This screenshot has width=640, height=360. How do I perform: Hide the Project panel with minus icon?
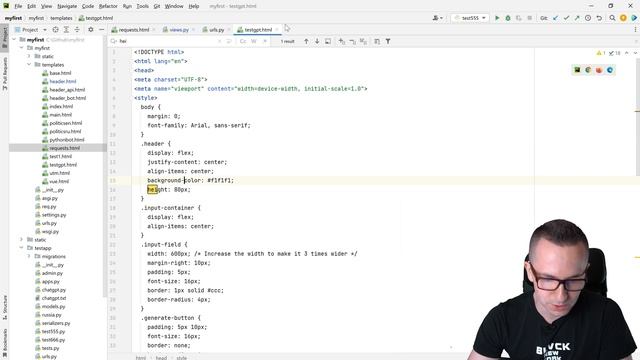pos(101,30)
